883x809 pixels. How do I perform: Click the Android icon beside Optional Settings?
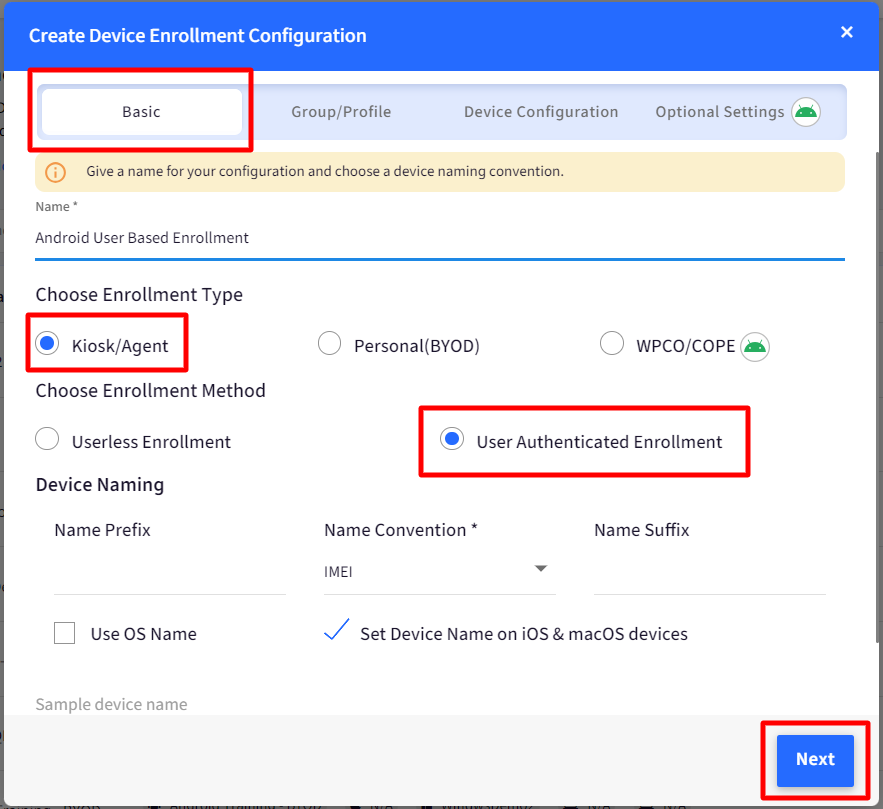[x=806, y=112]
